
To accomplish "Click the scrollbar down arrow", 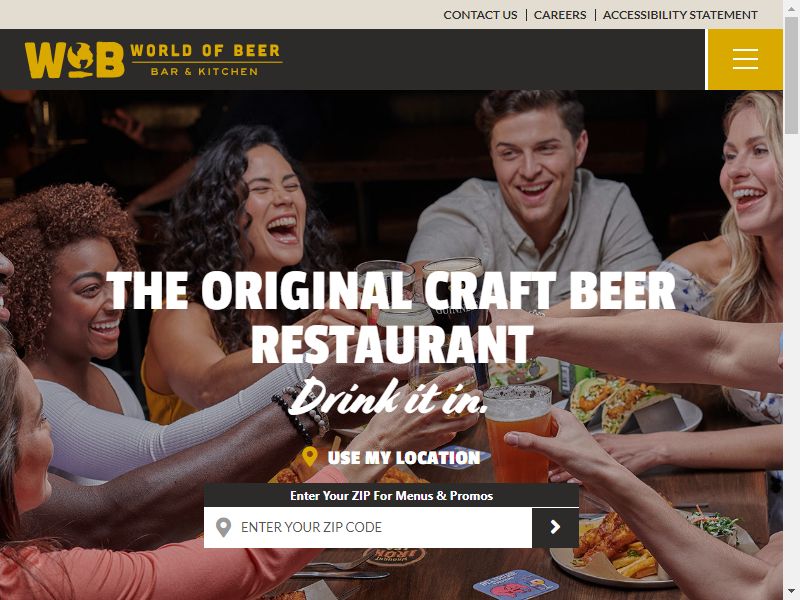I will pyautogui.click(x=791, y=592).
